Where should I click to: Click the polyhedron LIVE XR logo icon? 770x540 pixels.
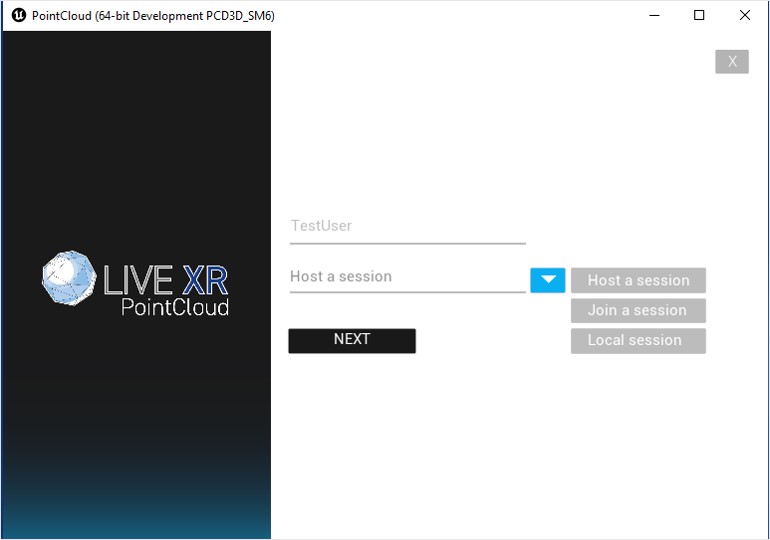point(68,278)
